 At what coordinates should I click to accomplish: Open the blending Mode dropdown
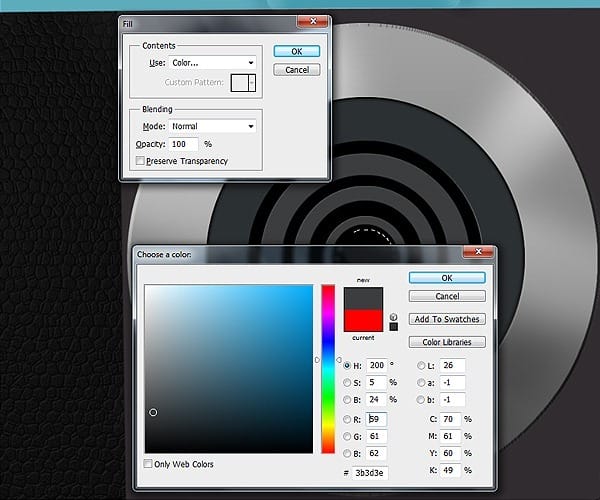click(x=212, y=126)
